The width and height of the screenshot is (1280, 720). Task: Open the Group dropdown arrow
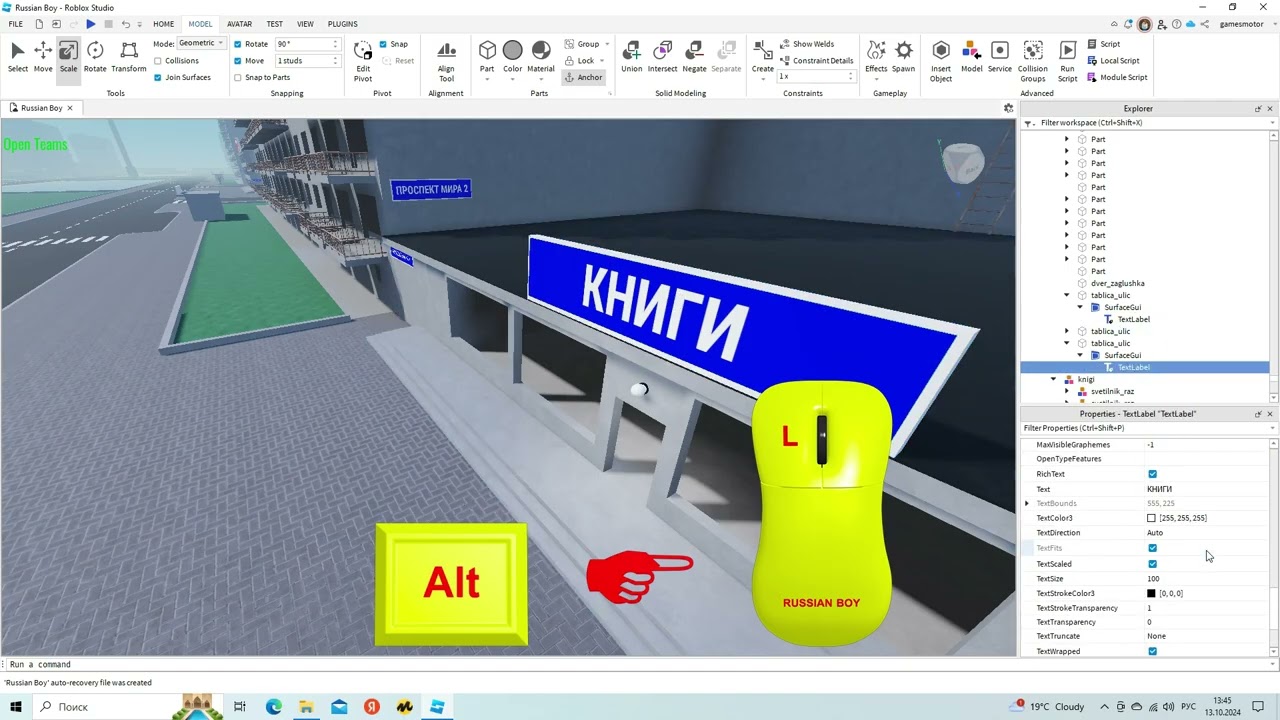click(x=608, y=44)
